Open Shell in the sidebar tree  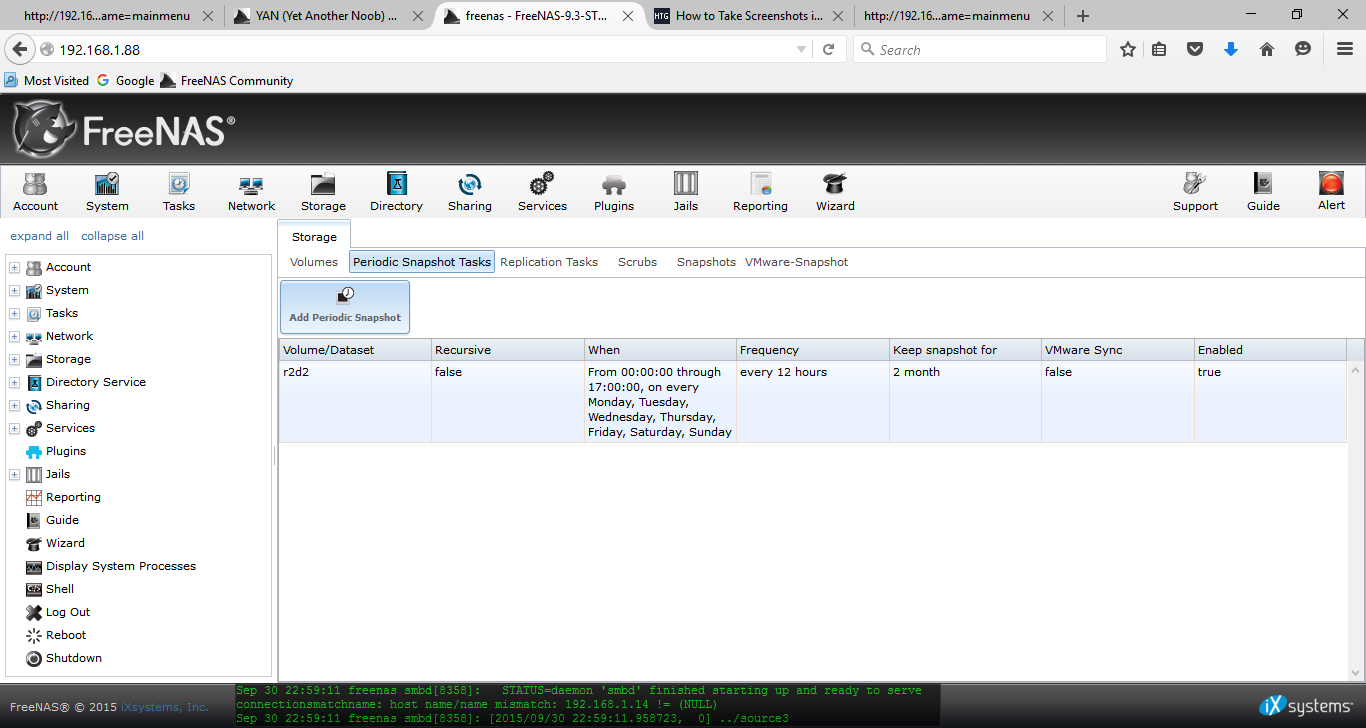coord(60,589)
